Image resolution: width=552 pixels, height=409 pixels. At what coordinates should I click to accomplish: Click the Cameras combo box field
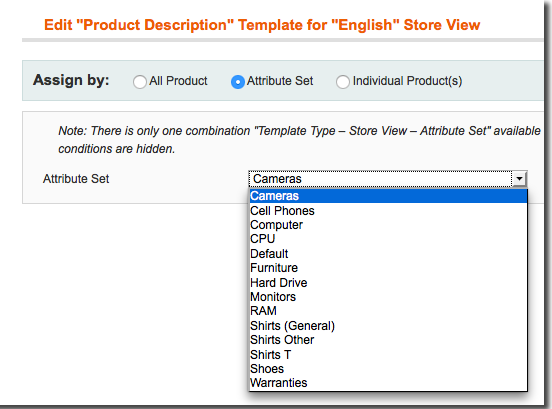pos(388,179)
